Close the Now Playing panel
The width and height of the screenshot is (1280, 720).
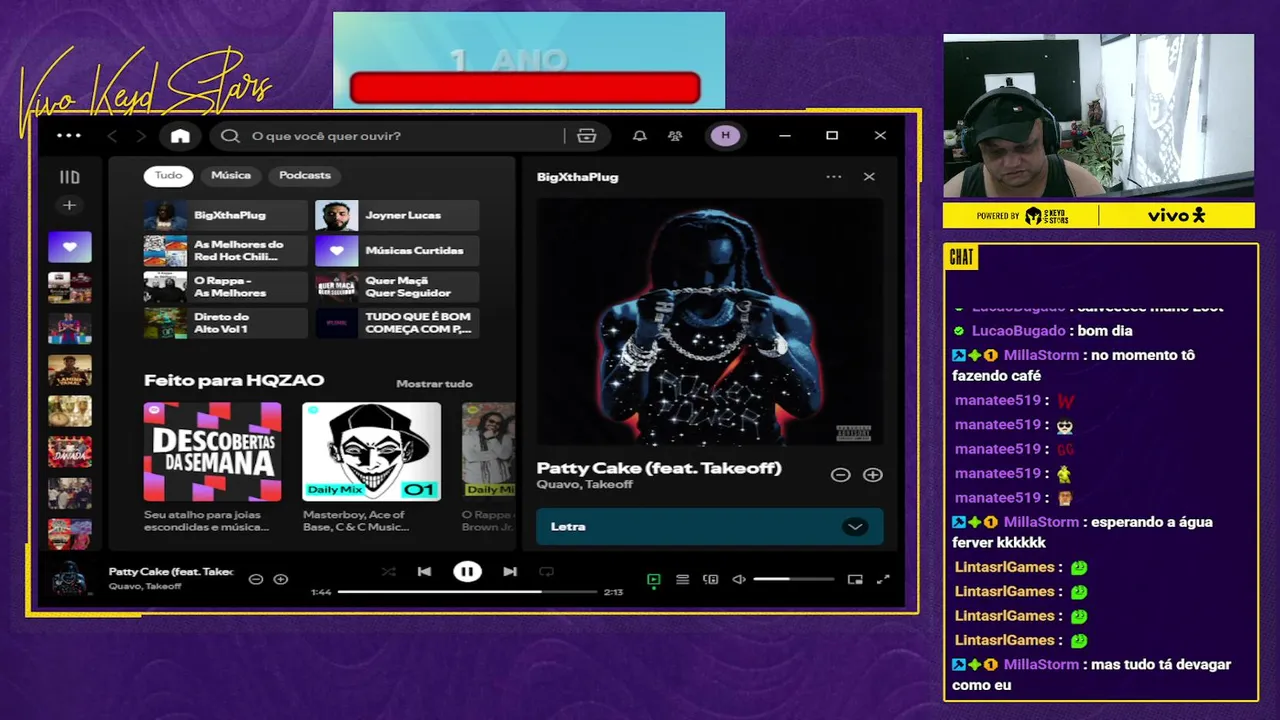point(869,177)
